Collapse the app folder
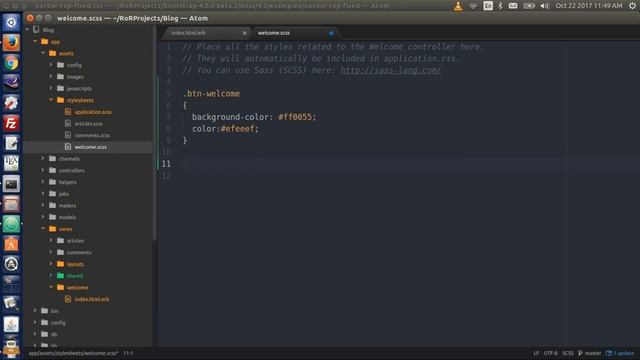Screen dimensions: 640x360 [35, 41]
